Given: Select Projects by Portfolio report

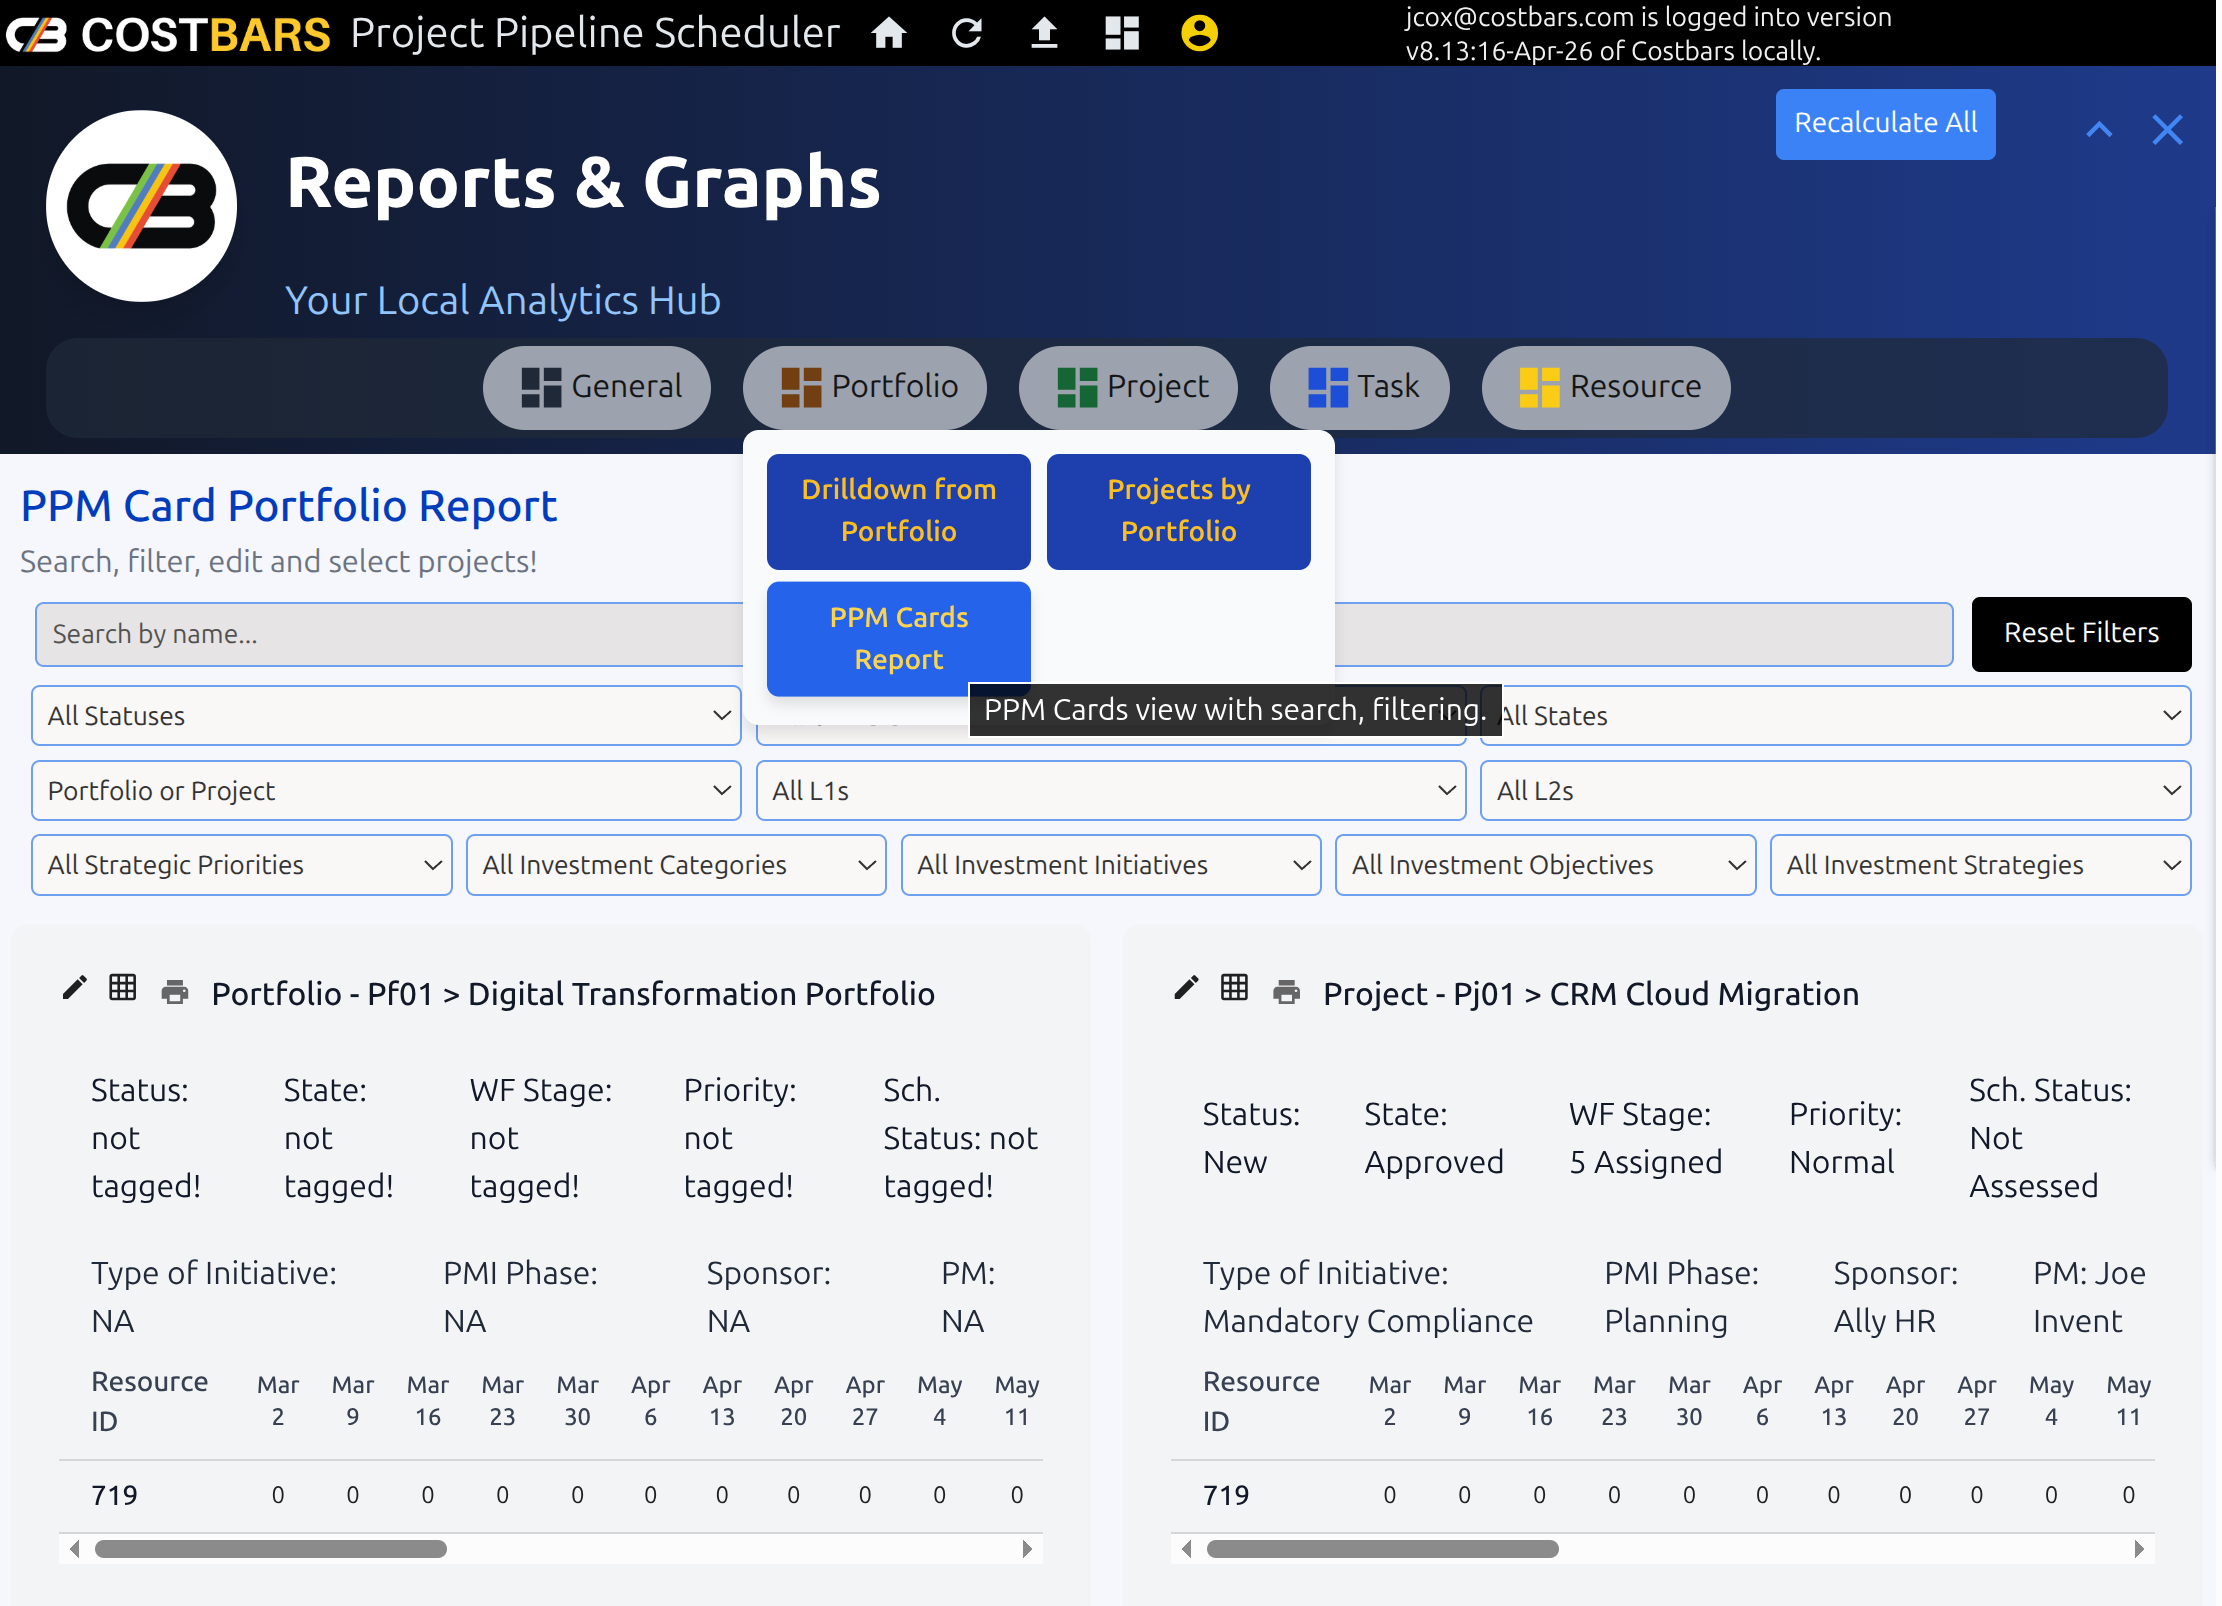Looking at the screenshot, I should click(1179, 511).
